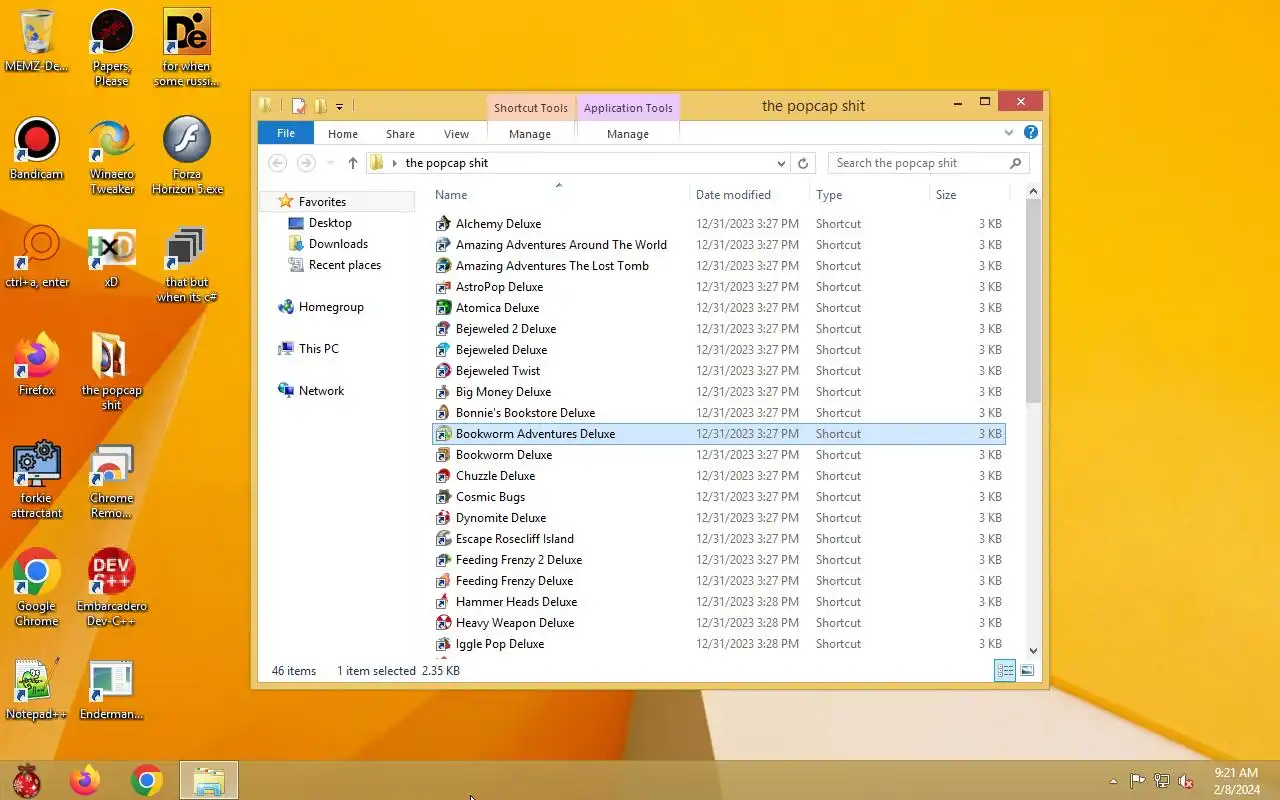Select Chrome Remote desktop shortcut
Screen dimensions: 1280x800
tap(111, 481)
